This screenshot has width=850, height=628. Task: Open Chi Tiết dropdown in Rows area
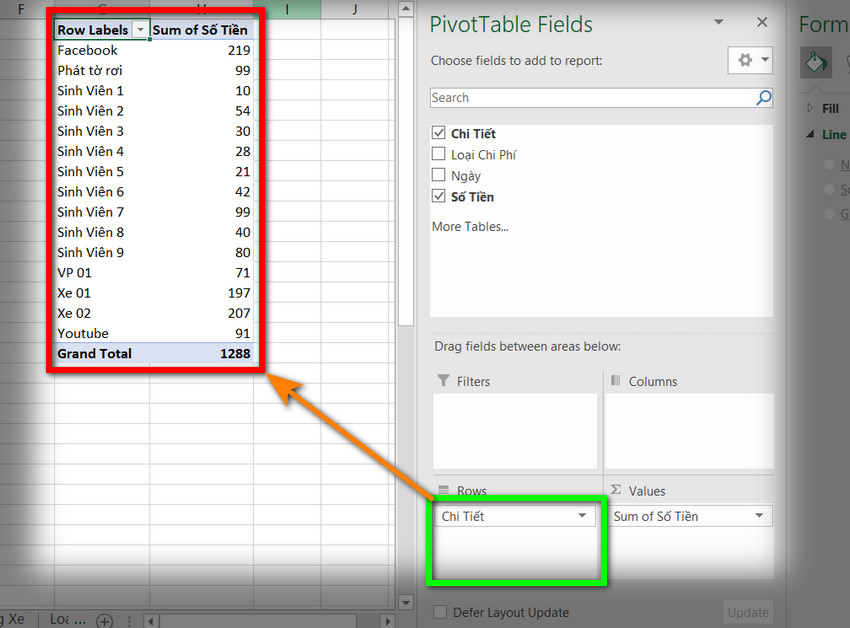pos(582,516)
